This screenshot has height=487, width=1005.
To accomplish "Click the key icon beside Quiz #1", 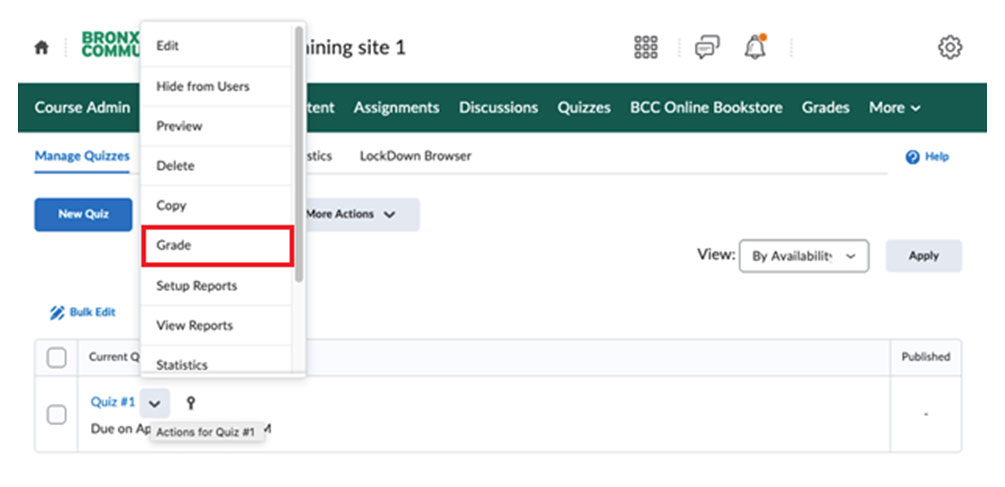I will pyautogui.click(x=190, y=403).
